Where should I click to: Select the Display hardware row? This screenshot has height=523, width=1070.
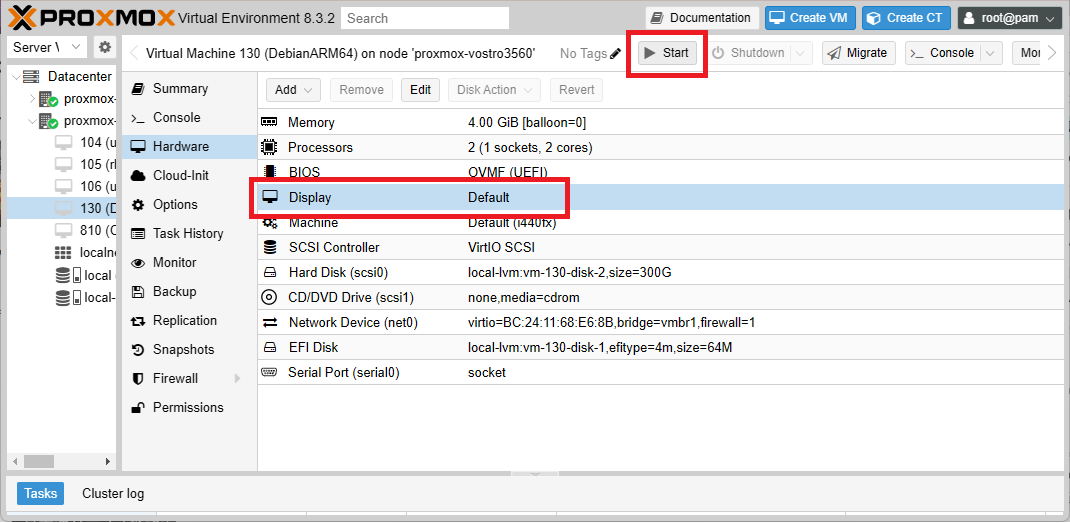point(663,197)
